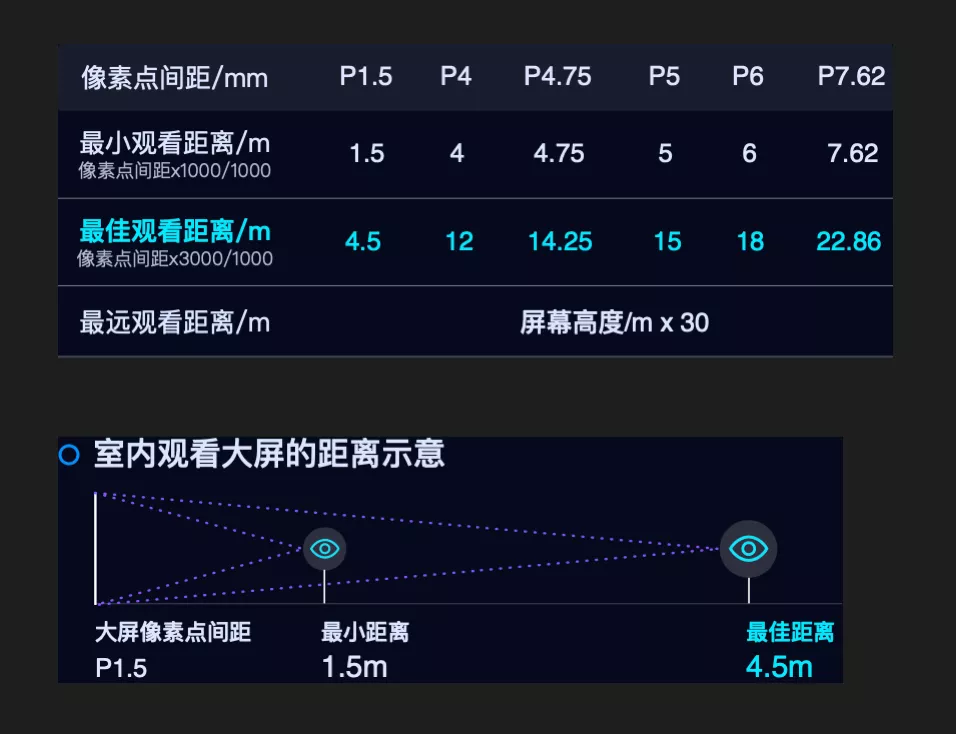The height and width of the screenshot is (734, 956).
Task: Click the cyan 22.86 best distance value
Action: (x=849, y=241)
